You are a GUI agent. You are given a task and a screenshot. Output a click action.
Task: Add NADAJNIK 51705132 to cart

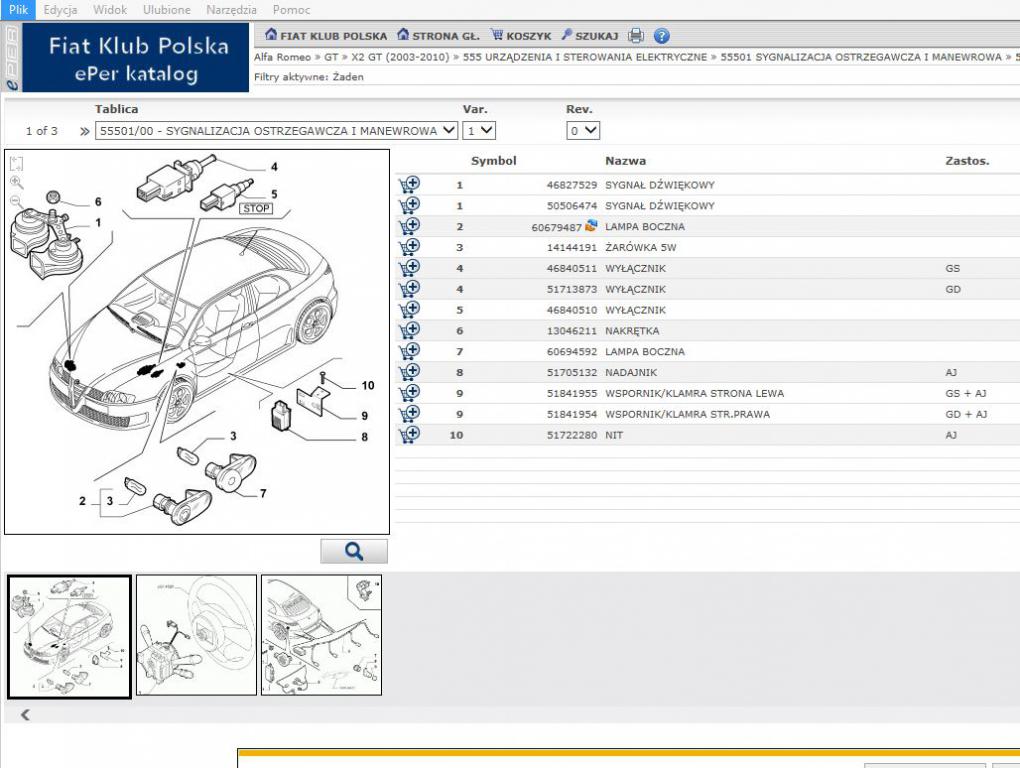pyautogui.click(x=409, y=372)
